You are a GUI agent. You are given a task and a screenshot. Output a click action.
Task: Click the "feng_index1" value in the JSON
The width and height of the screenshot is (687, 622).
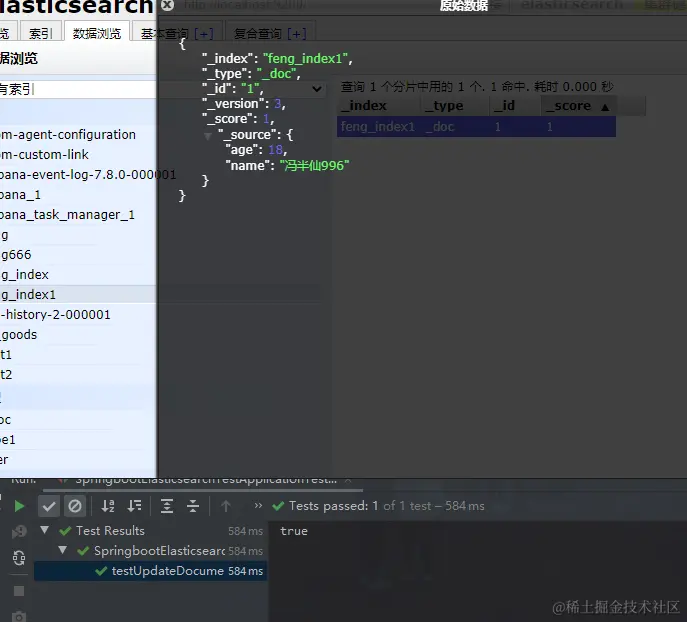coord(305,59)
